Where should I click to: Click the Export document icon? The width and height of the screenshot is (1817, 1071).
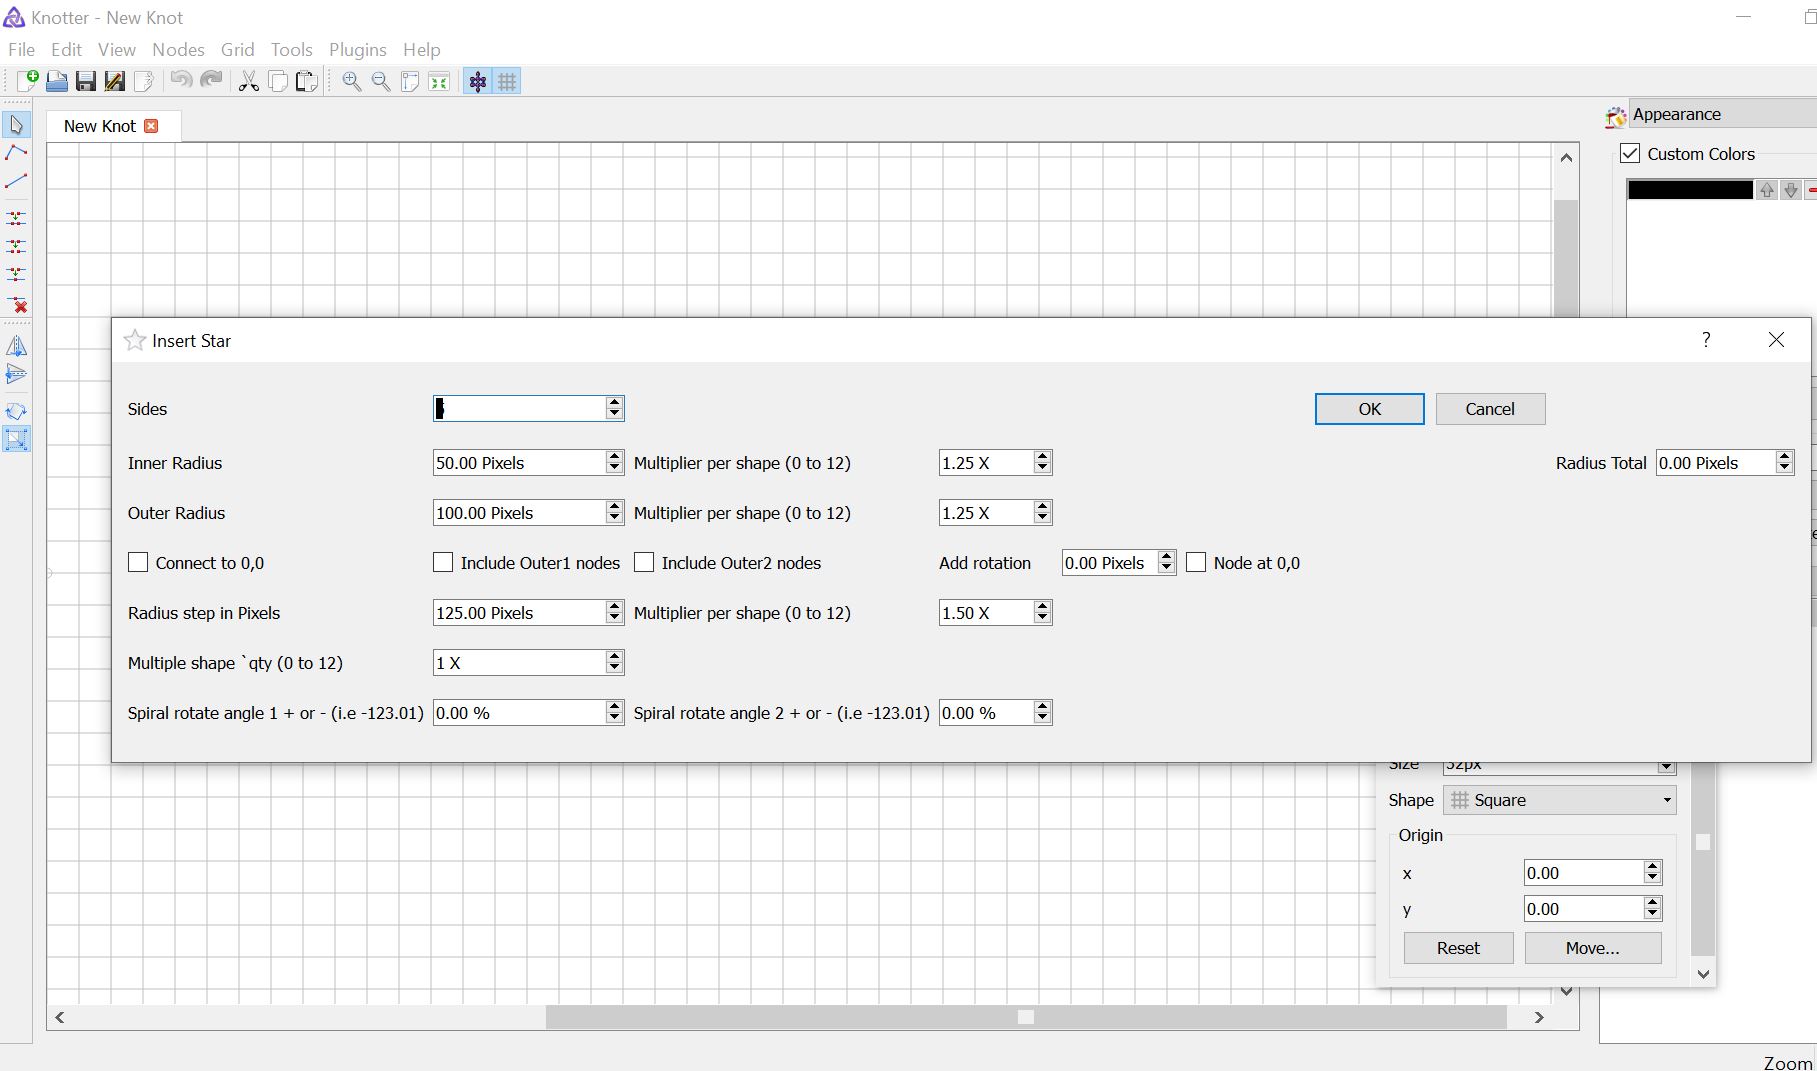144,81
